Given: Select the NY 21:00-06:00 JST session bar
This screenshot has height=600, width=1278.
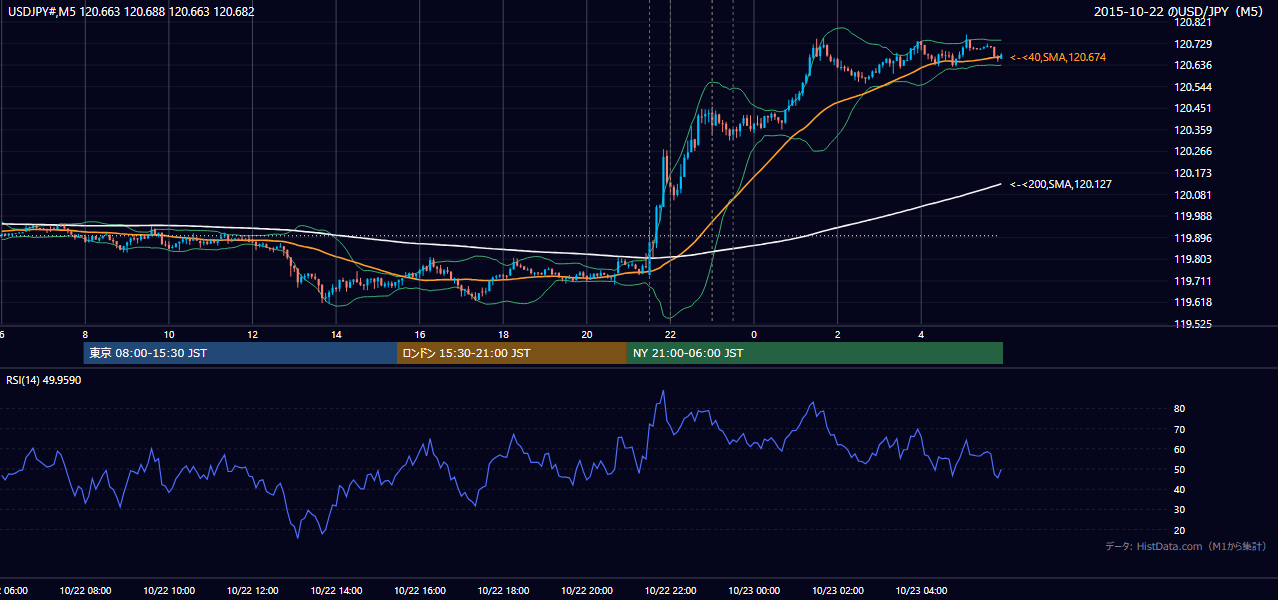Looking at the screenshot, I should point(815,353).
